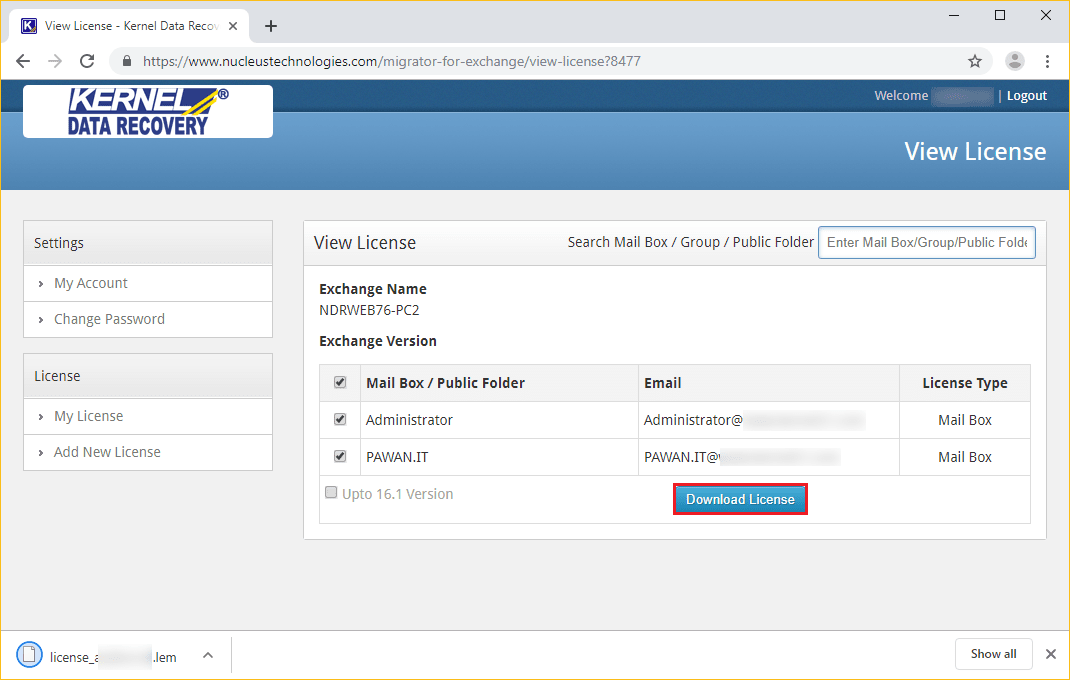Open the Chrome profile avatar icon

1015,61
